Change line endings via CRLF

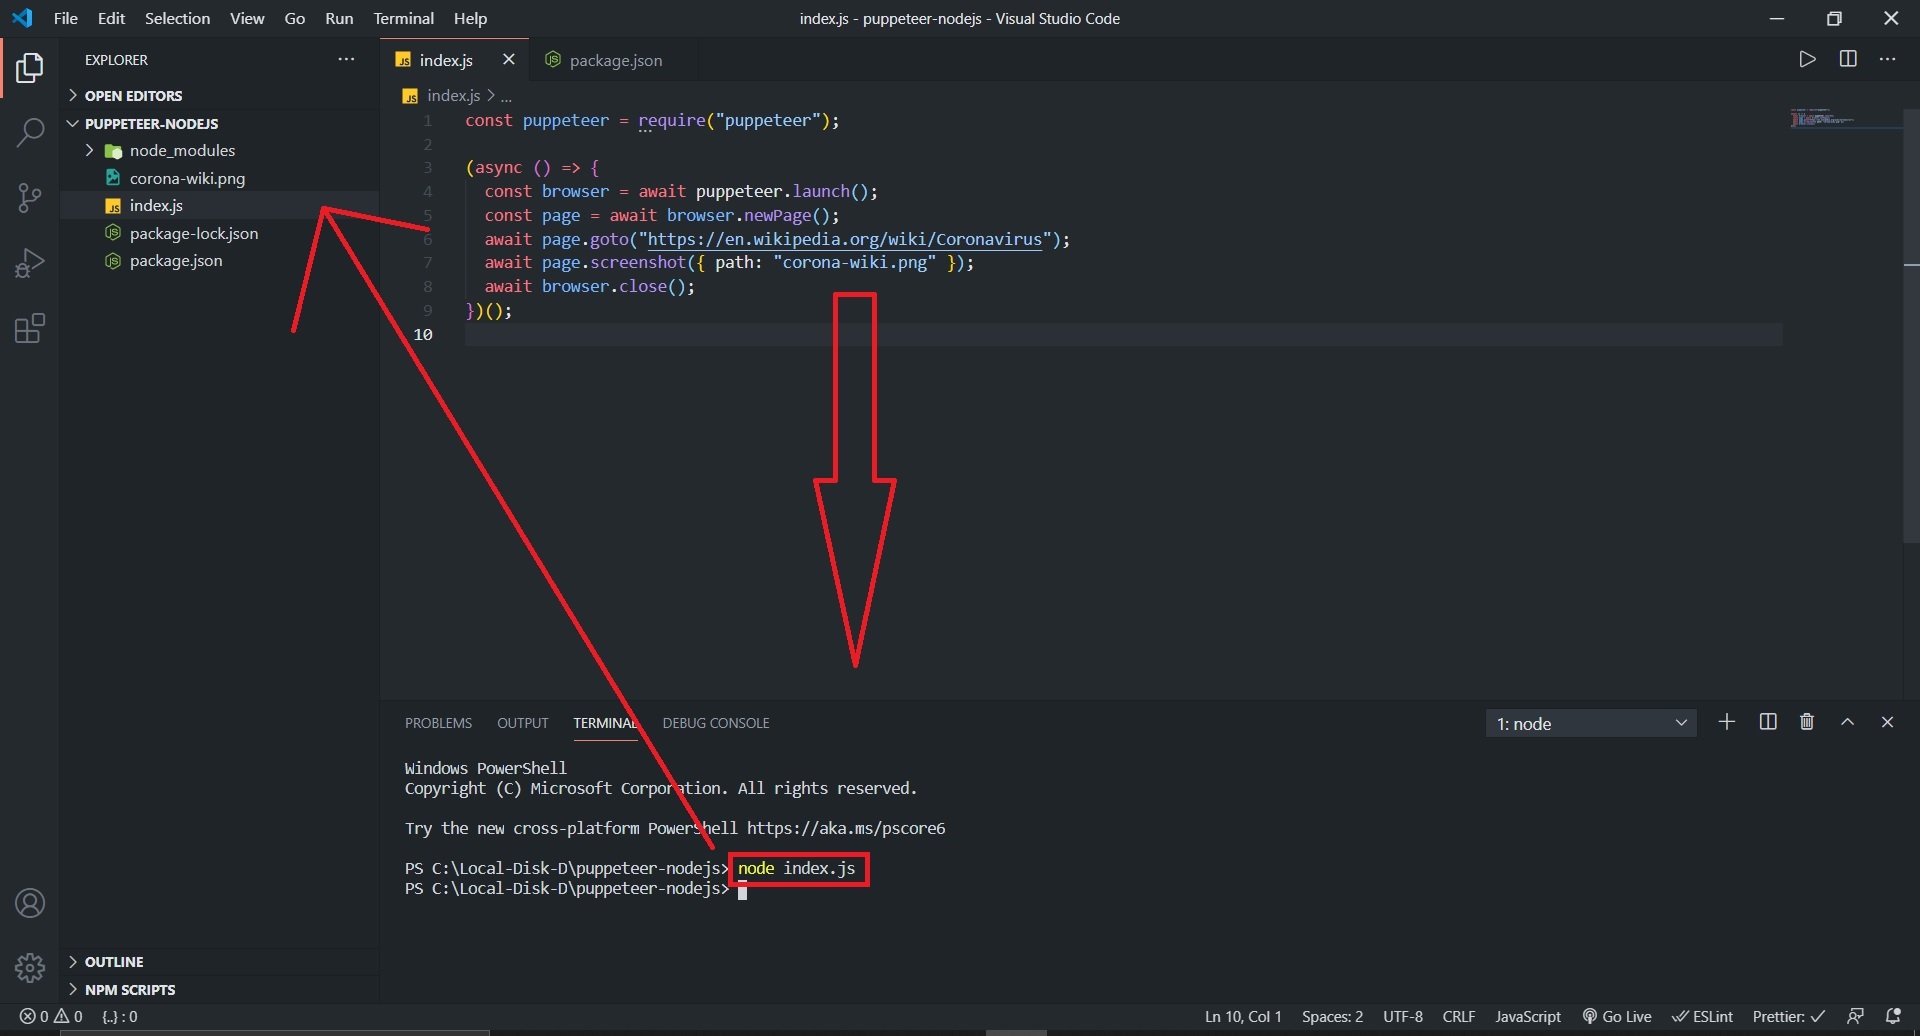pos(1458,1016)
